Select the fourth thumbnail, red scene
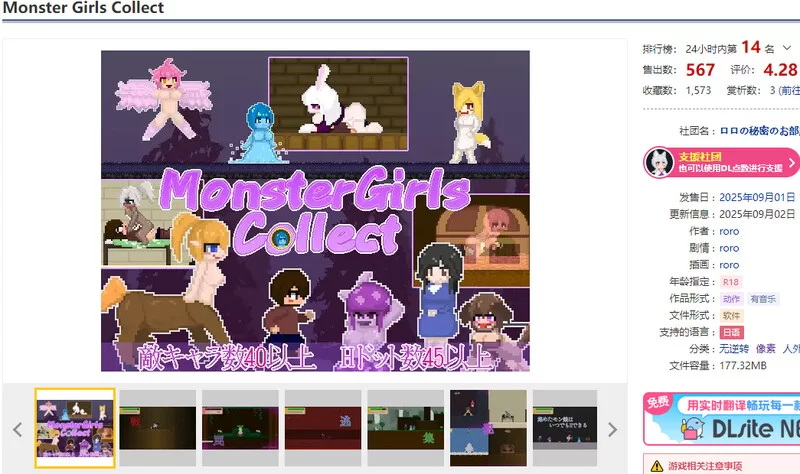The height and width of the screenshot is (474, 800). (323, 428)
